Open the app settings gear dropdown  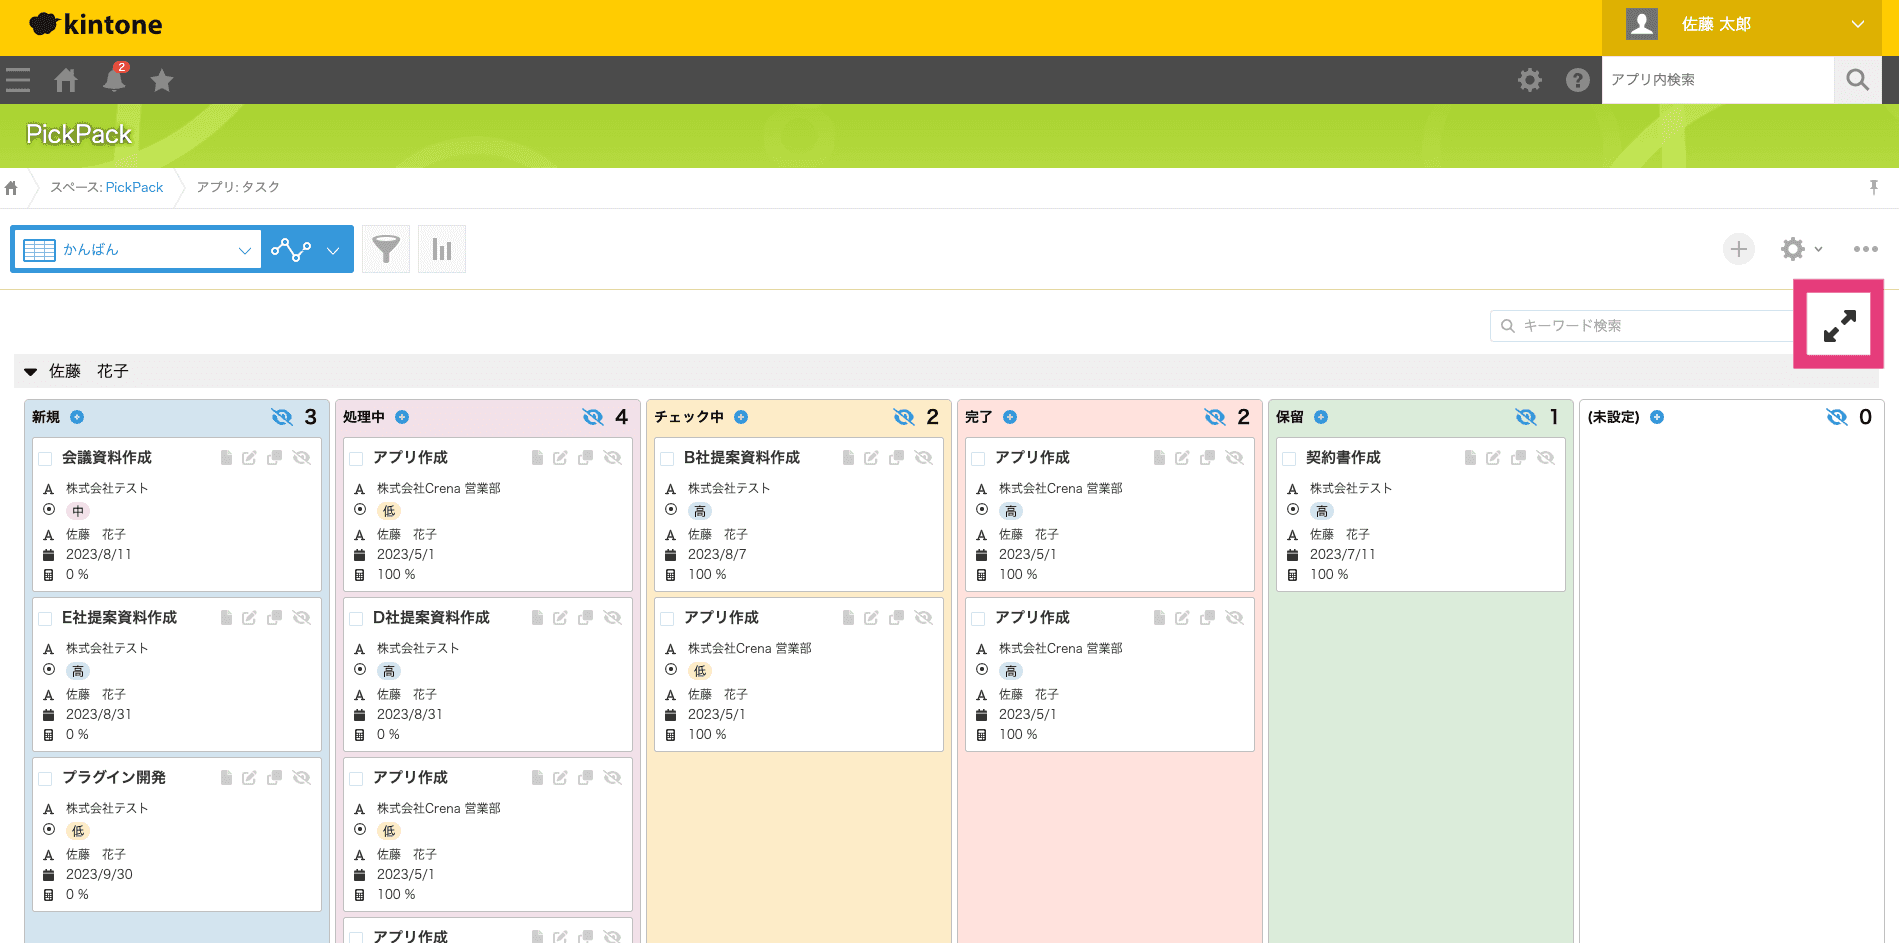click(1801, 249)
